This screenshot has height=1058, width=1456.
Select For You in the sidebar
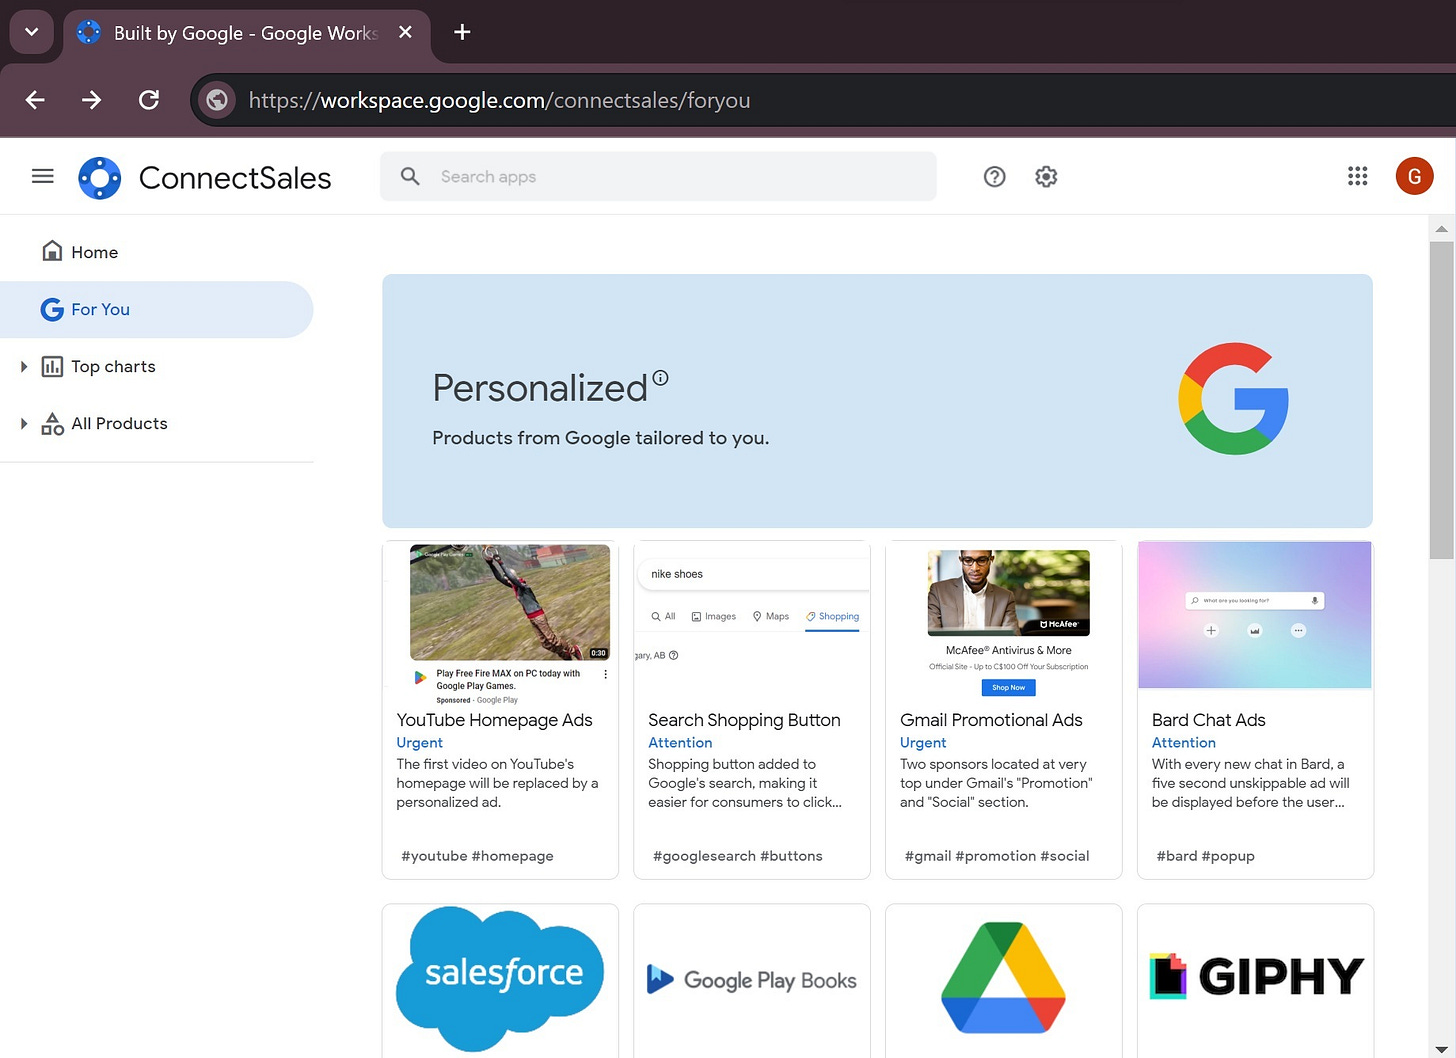pyautogui.click(x=157, y=309)
